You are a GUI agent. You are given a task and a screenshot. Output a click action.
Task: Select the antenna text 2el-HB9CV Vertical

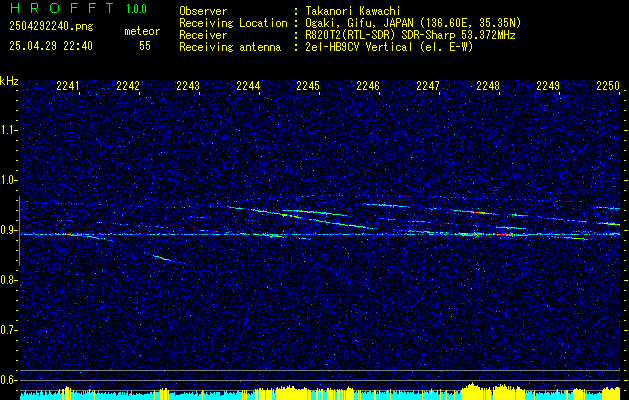pos(357,47)
